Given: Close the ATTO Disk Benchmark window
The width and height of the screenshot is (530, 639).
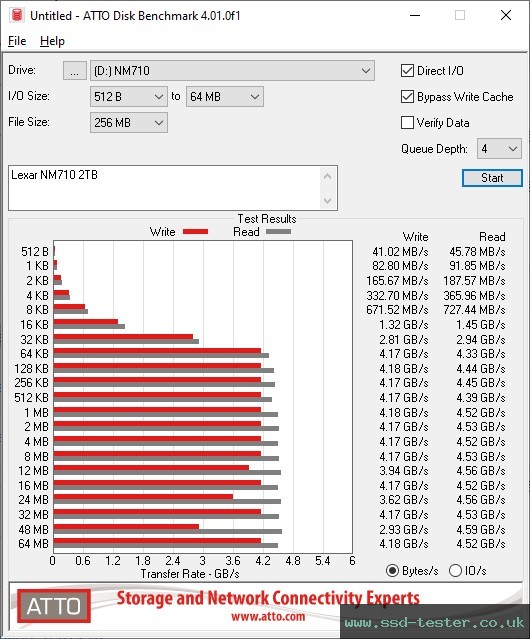Looking at the screenshot, I should pos(506,15).
